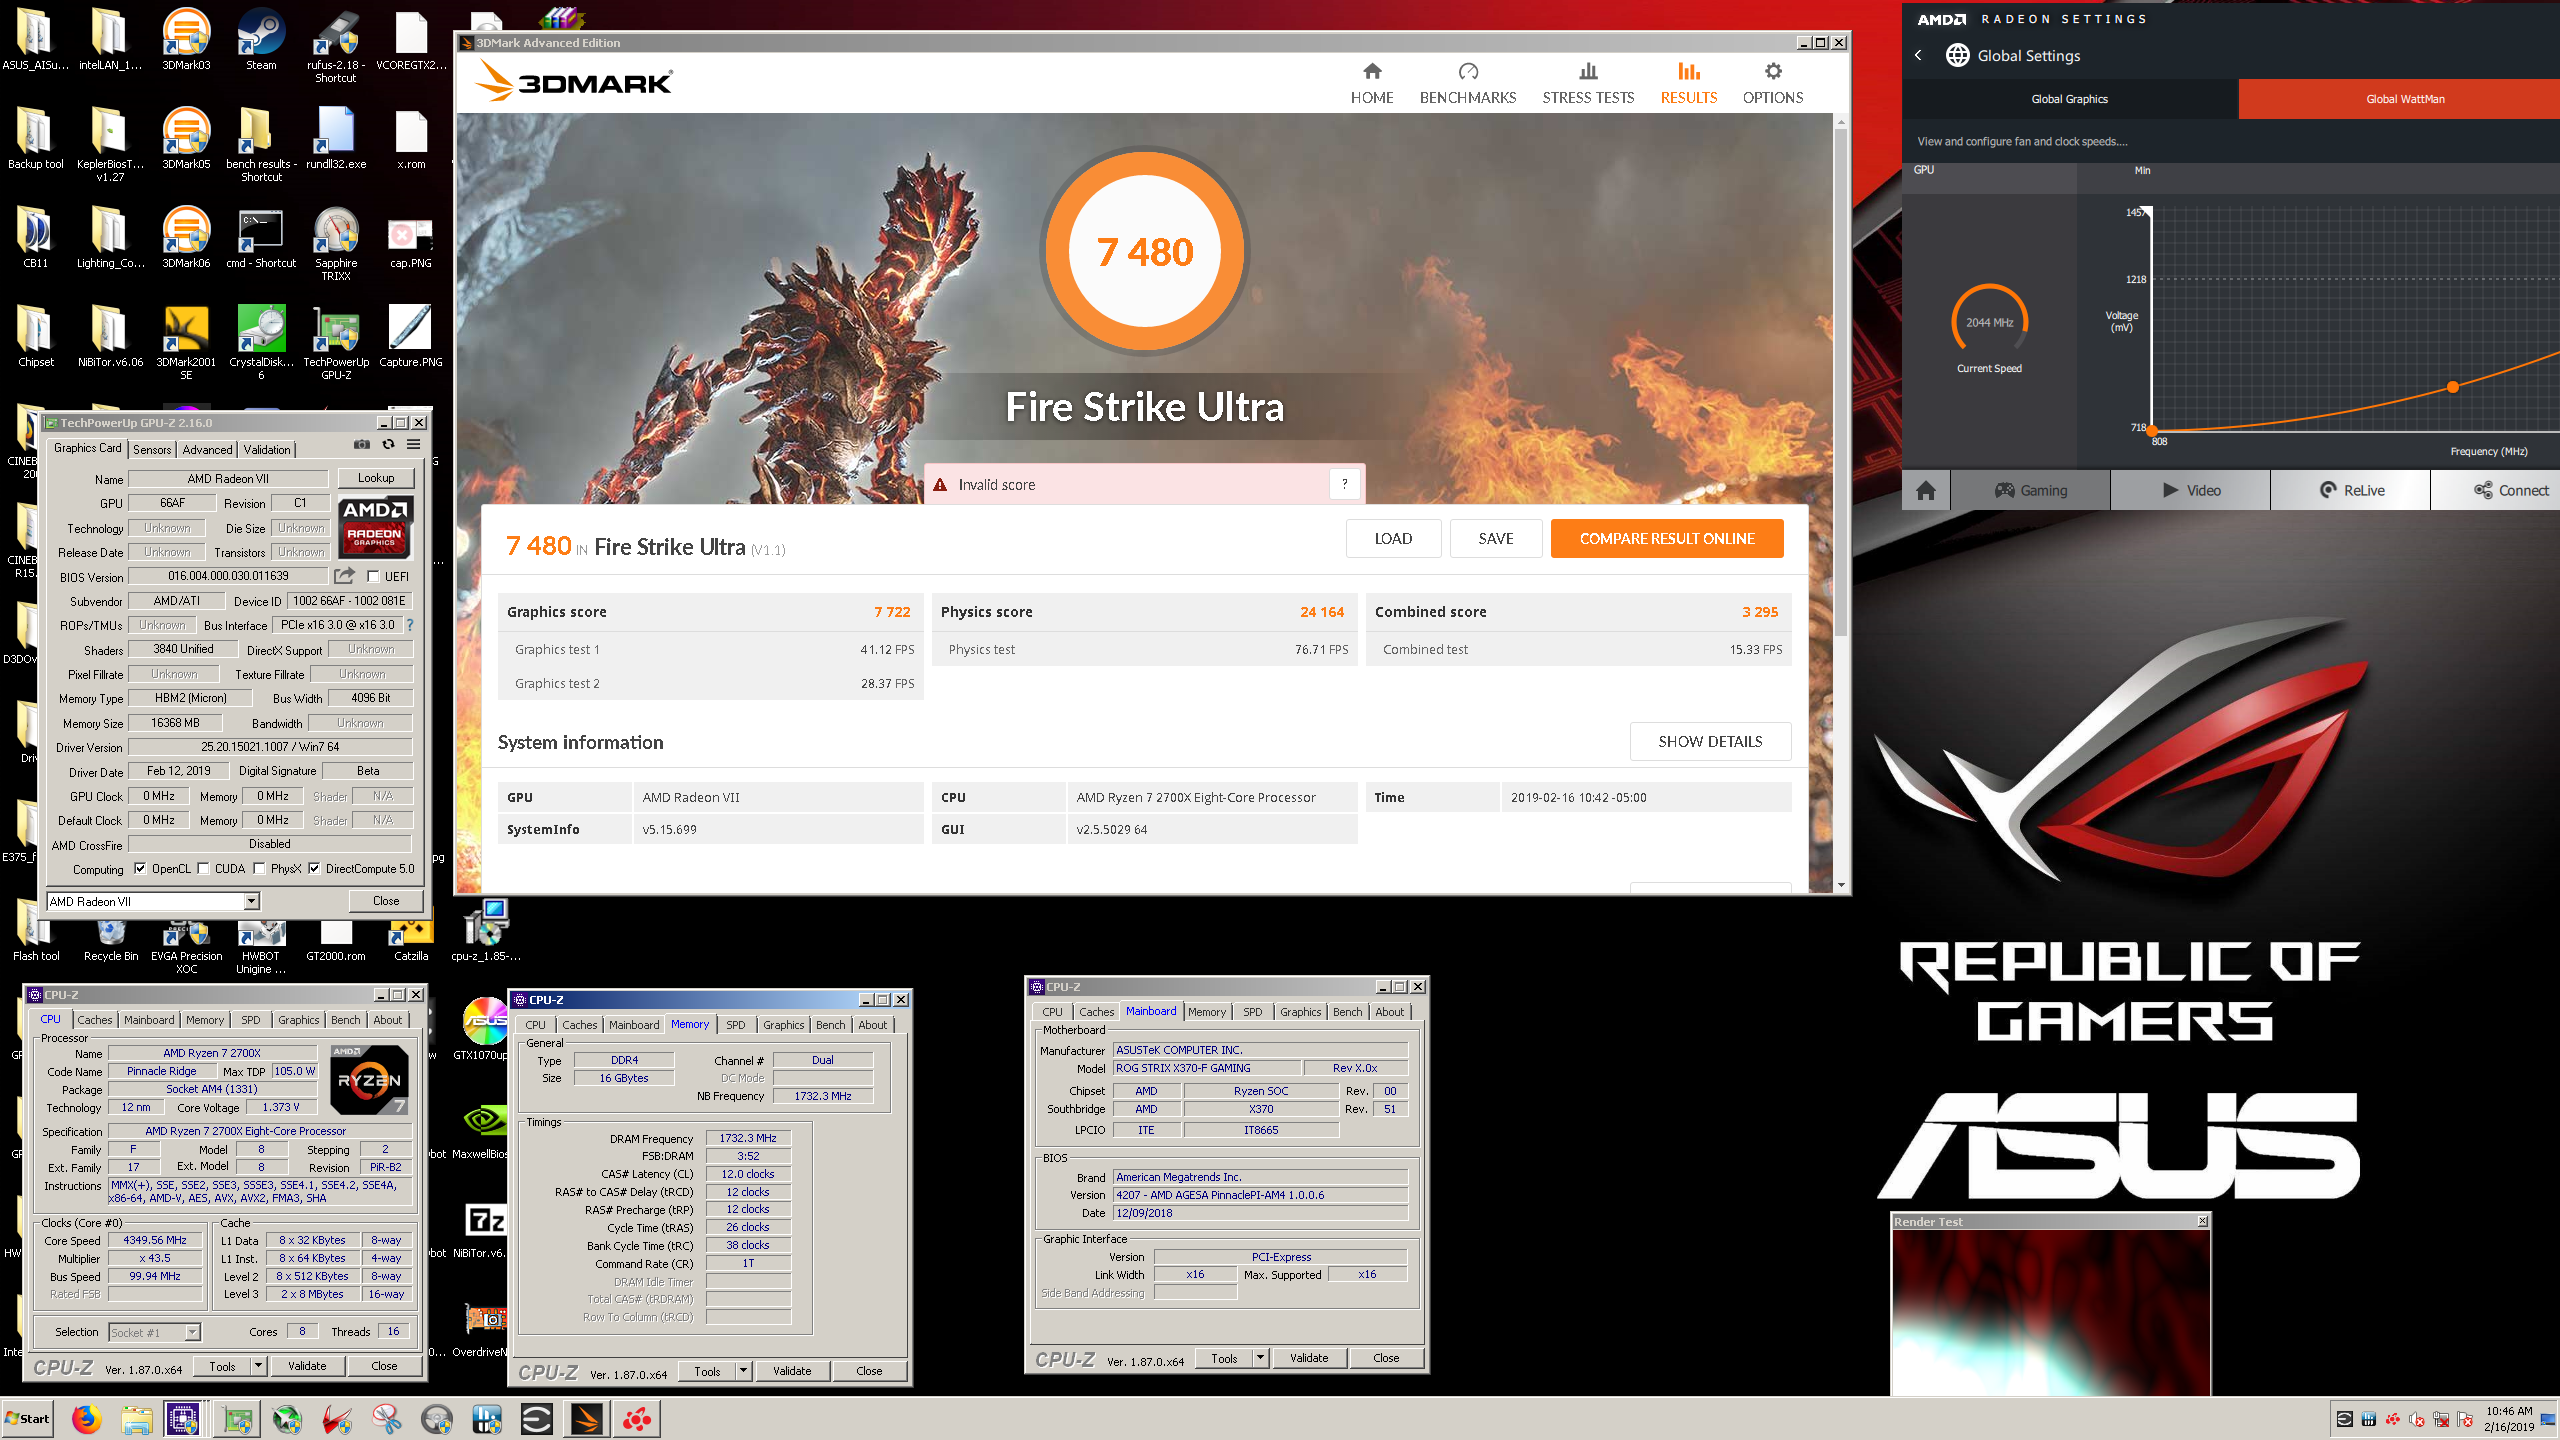Click the muted volume tray icon
Viewport: 2560px width, 1440px height.
coord(2417,1419)
